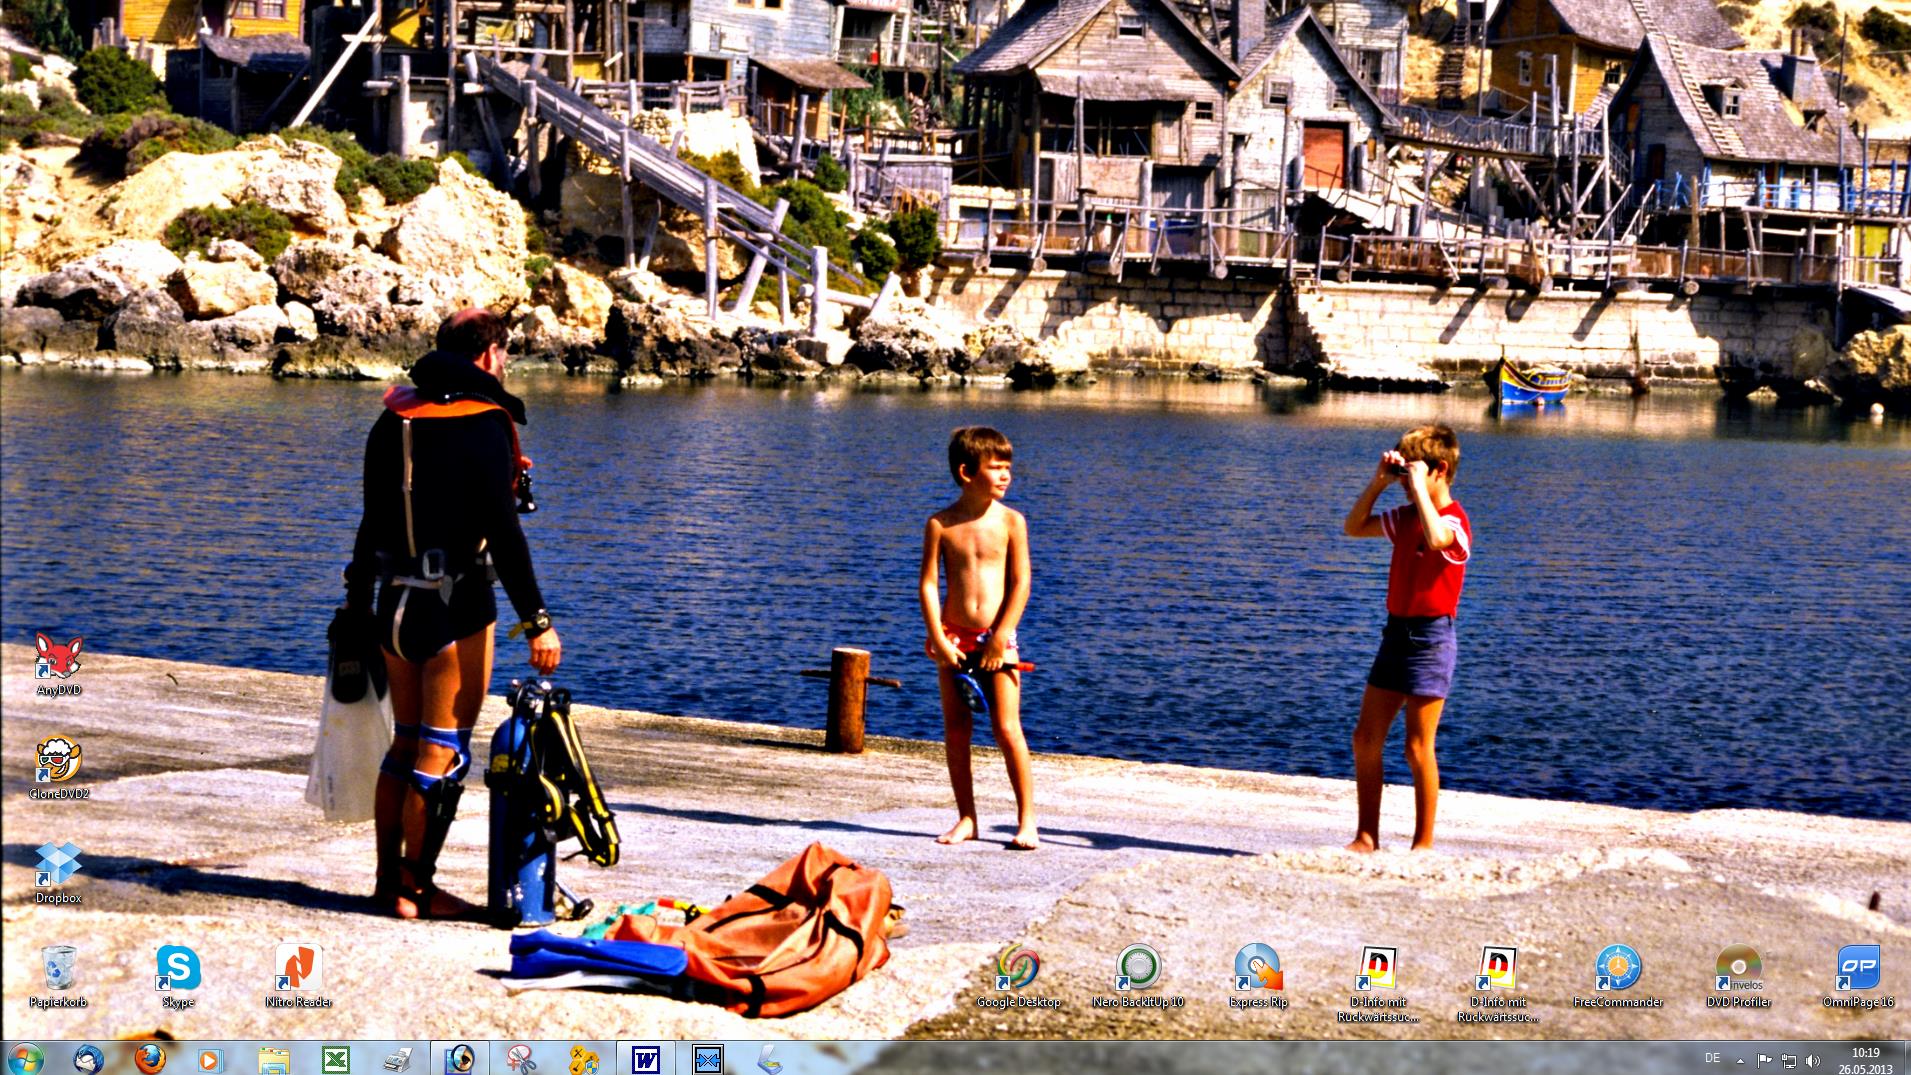The height and width of the screenshot is (1075, 1911).
Task: Click the FreeCommander desktop icon
Action: point(1618,970)
